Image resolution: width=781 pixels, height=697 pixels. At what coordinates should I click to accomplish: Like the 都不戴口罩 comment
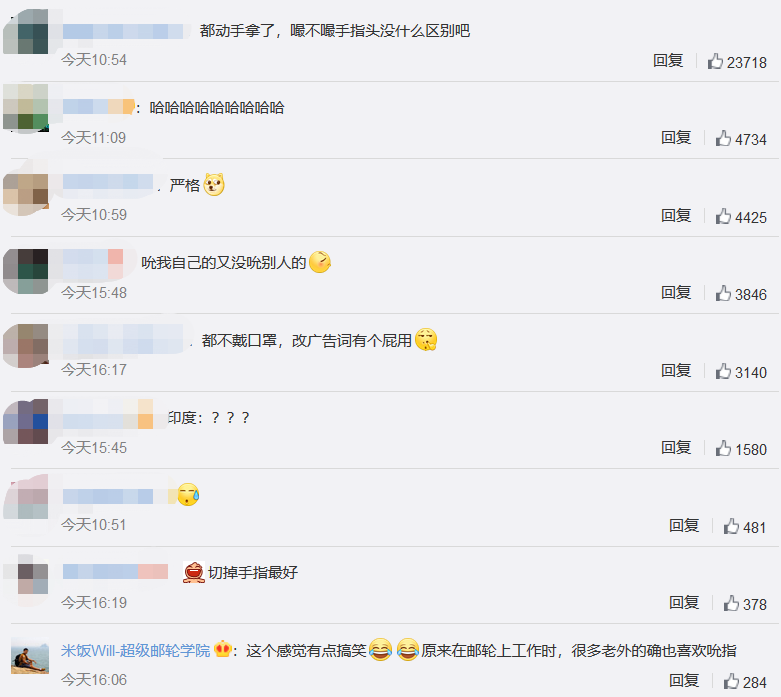[723, 371]
